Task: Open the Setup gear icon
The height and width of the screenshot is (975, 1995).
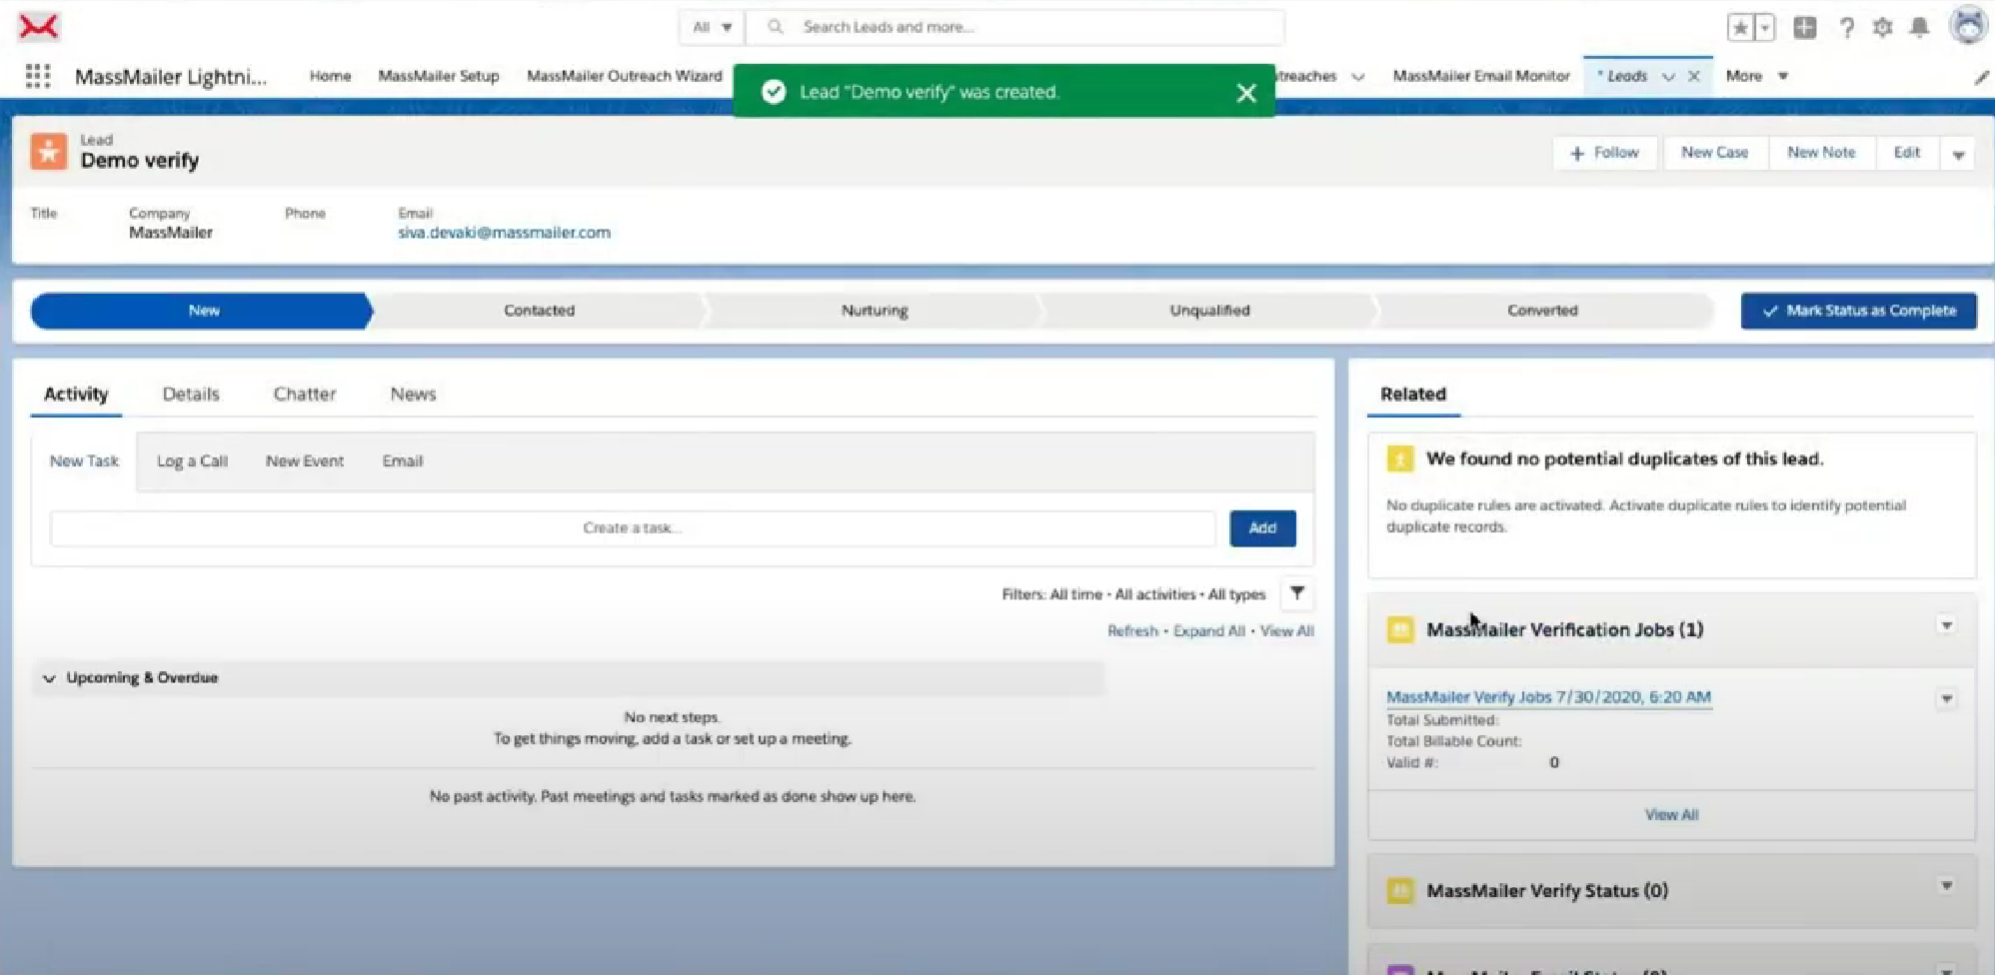Action: [1882, 28]
